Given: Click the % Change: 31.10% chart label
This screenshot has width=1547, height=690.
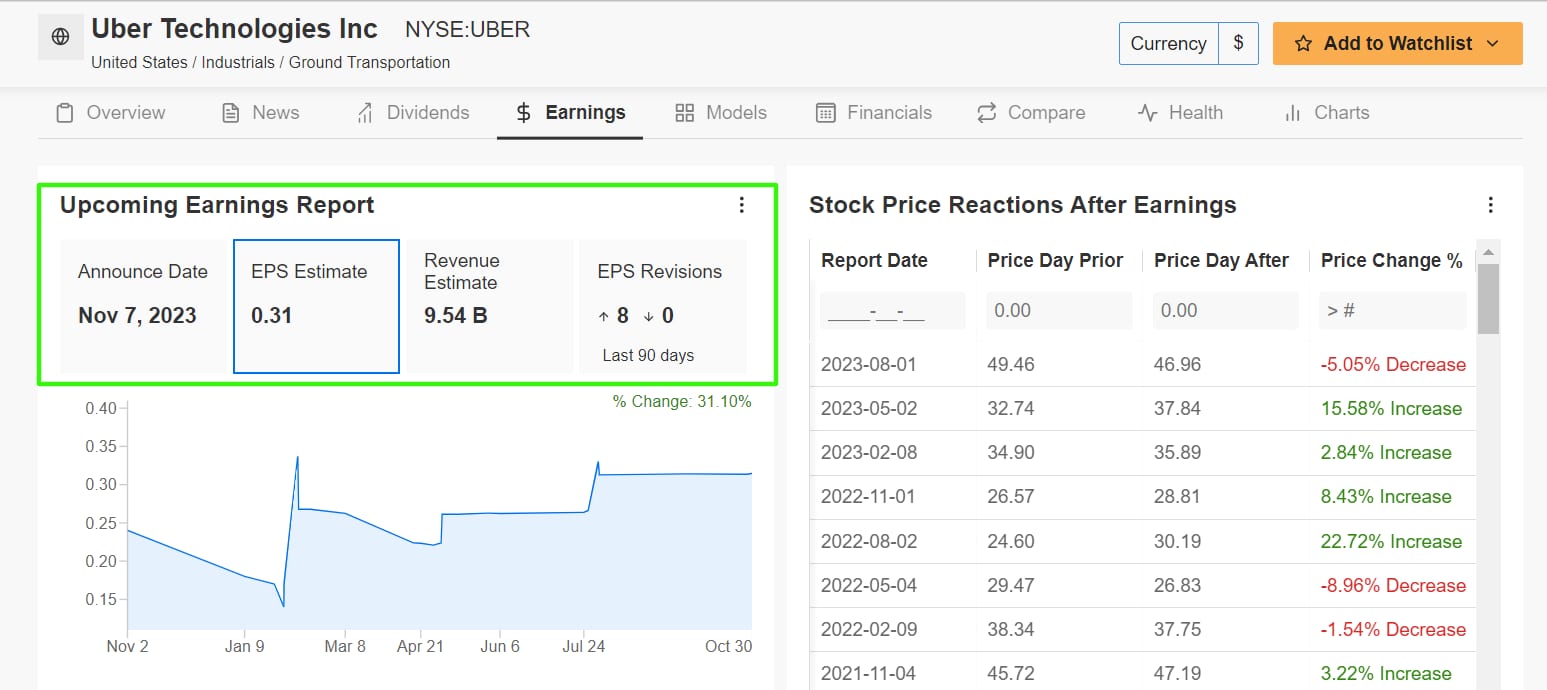Looking at the screenshot, I should (x=682, y=402).
